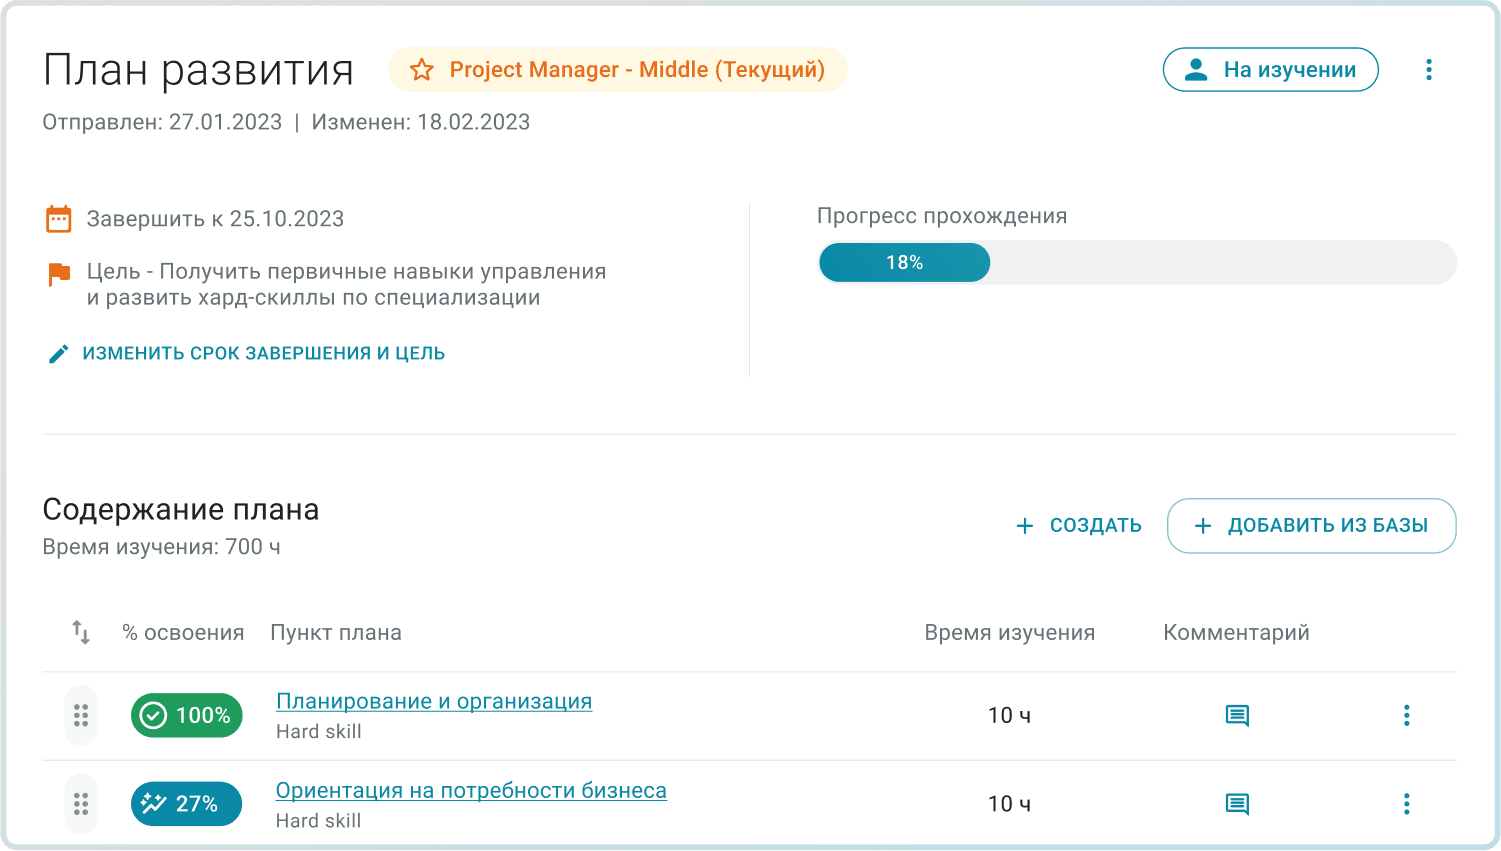Click the 18% progress bar
Image resolution: width=1501 pixels, height=851 pixels.
(904, 262)
